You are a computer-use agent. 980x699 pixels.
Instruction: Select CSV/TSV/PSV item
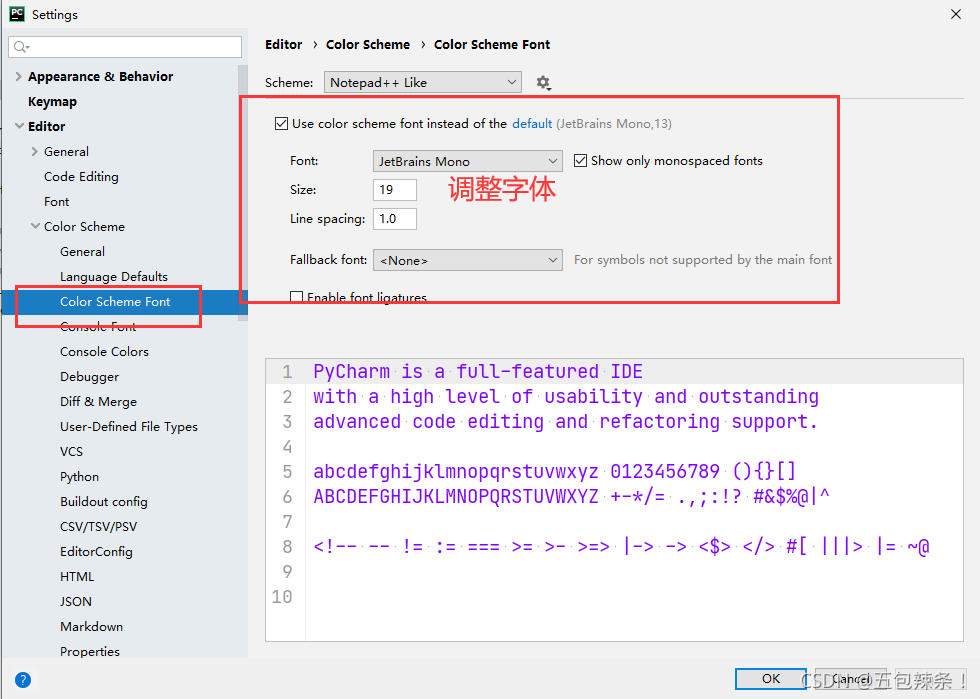[x=98, y=526]
